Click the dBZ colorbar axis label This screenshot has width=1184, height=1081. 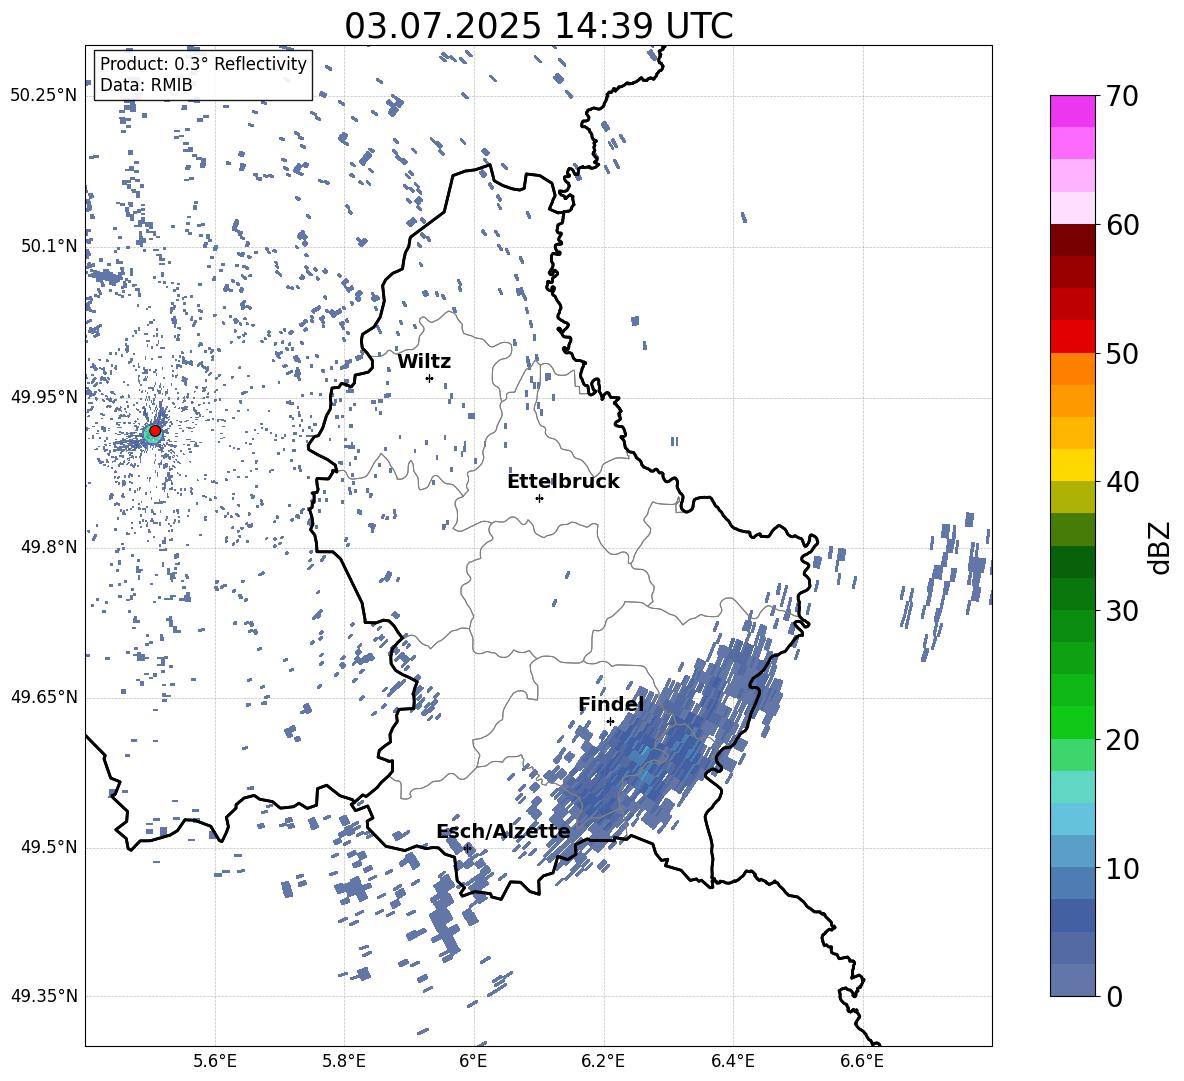1159,547
